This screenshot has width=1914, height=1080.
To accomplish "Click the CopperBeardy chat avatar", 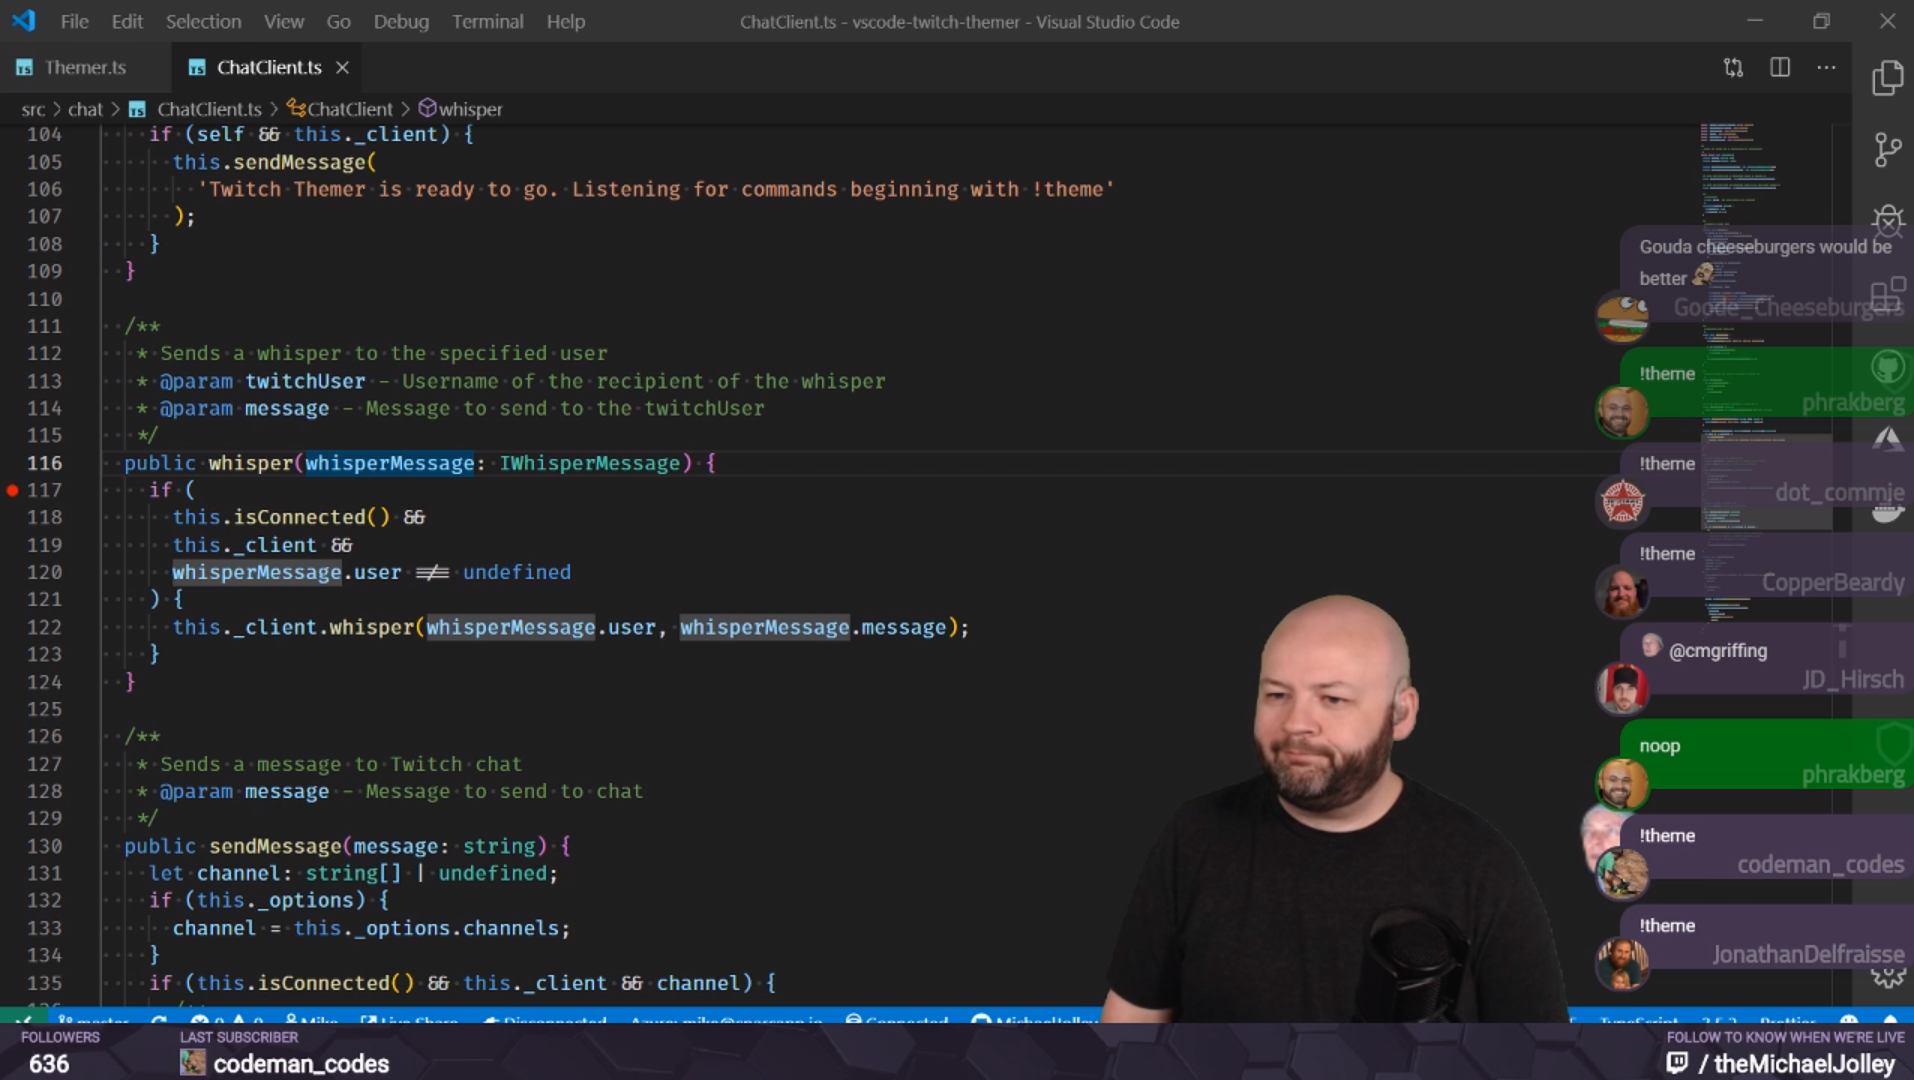I will point(1622,592).
